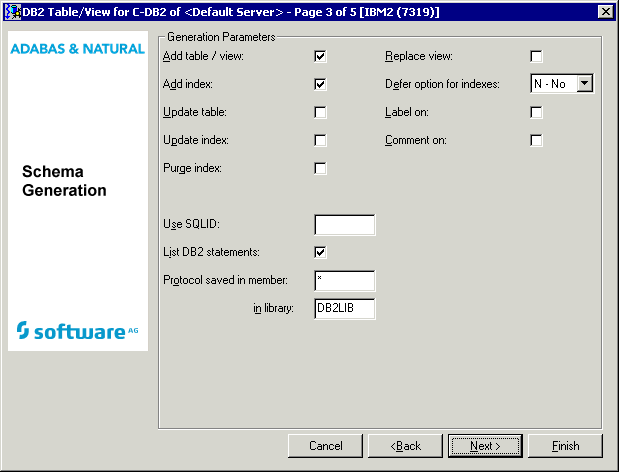
Task: Proceed with the Next button
Action: coord(485,445)
